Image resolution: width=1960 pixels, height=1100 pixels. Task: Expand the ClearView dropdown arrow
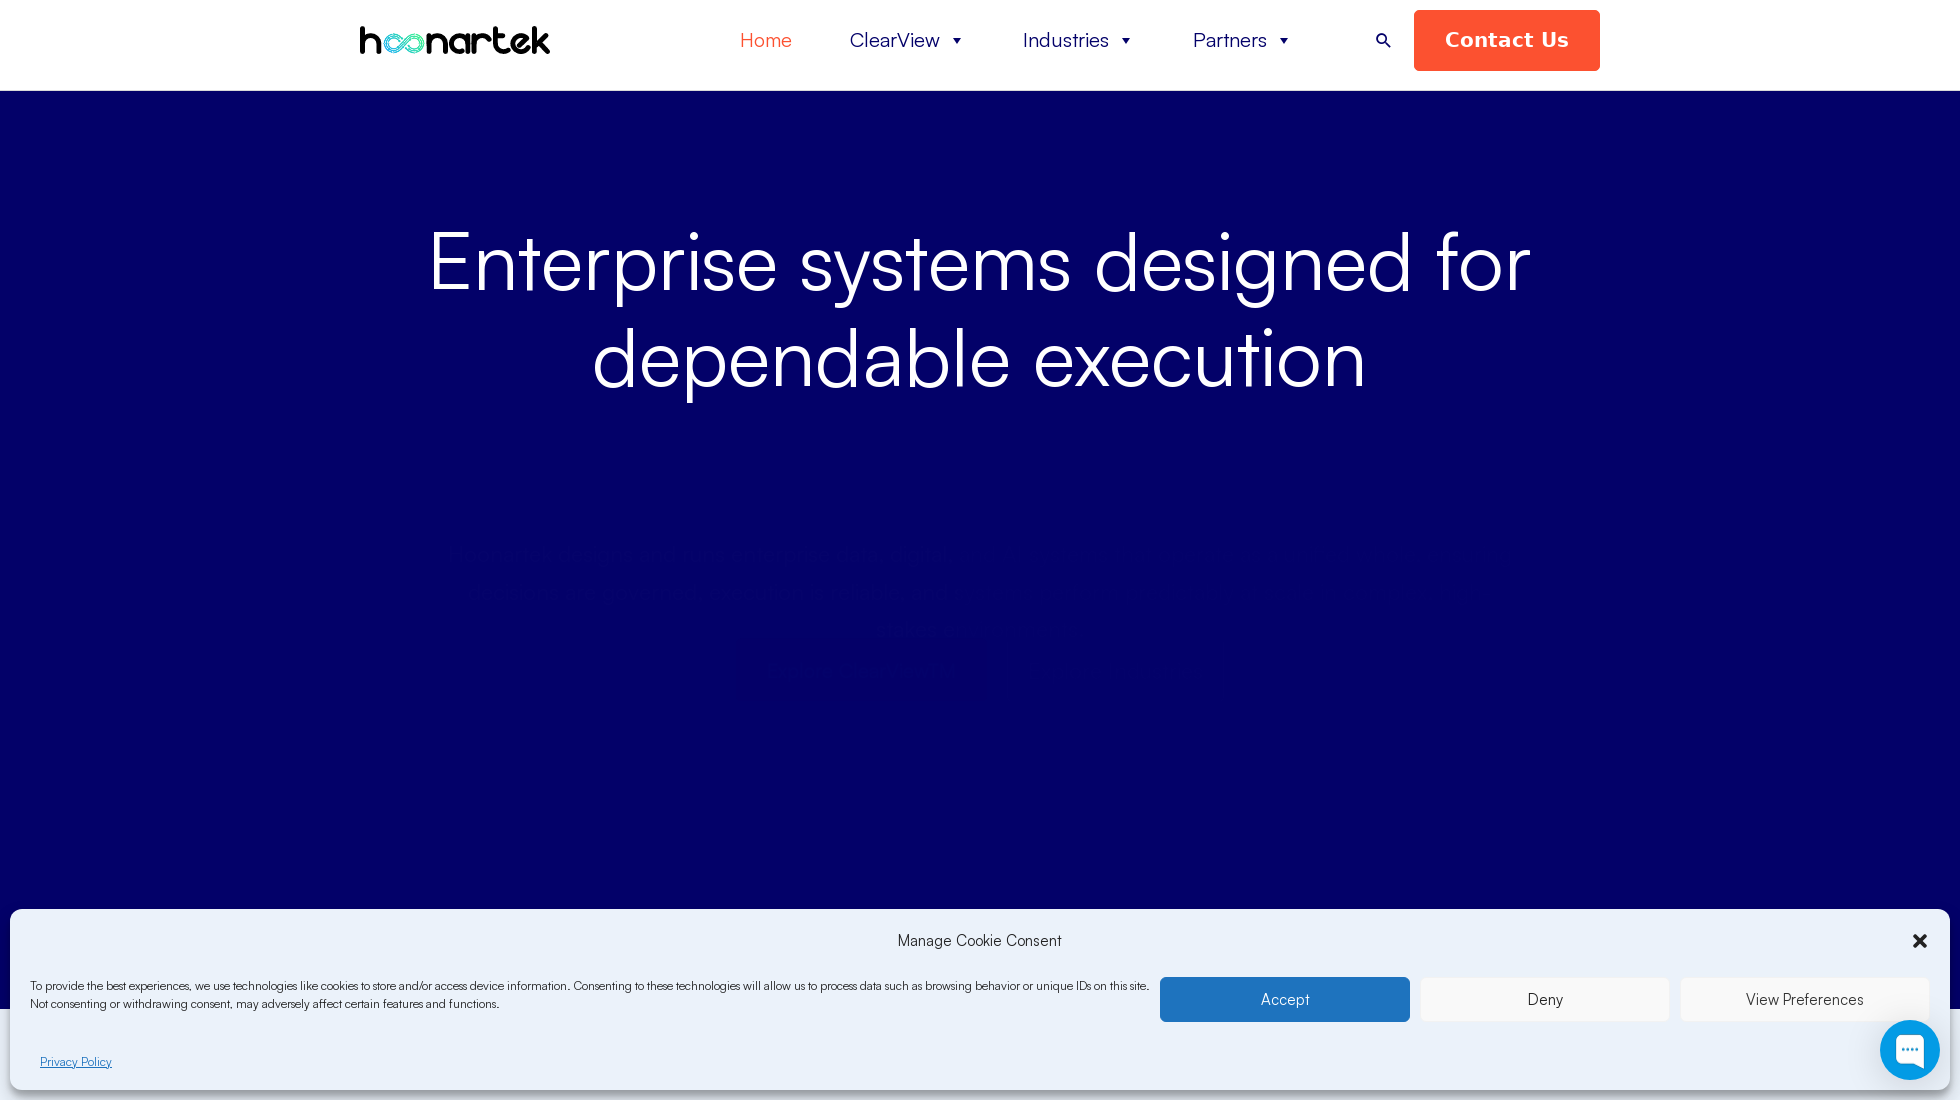tap(956, 41)
